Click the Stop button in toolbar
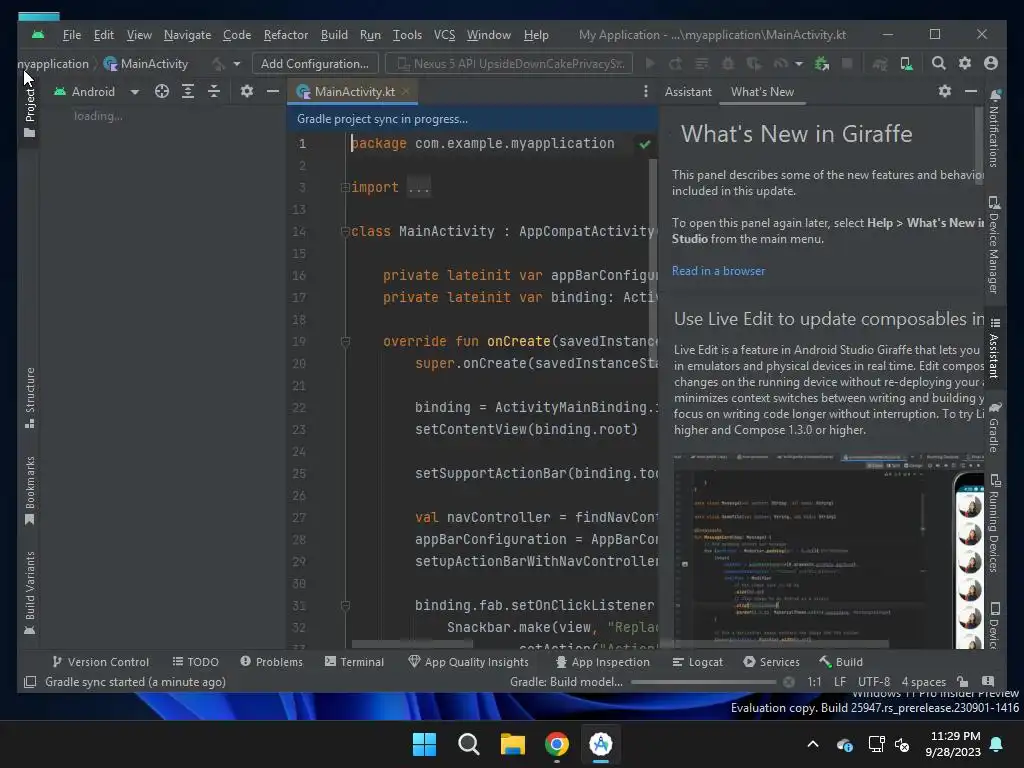The image size is (1024, 768). click(x=847, y=63)
